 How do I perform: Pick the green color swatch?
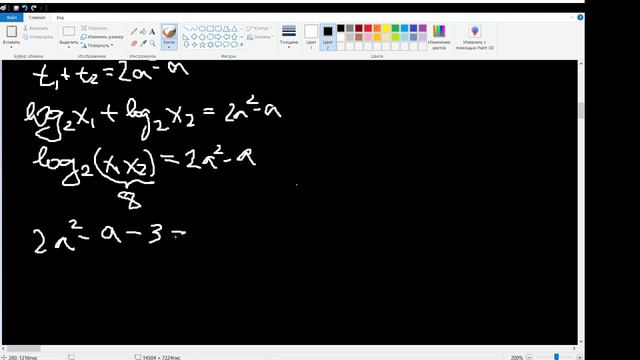[395, 28]
